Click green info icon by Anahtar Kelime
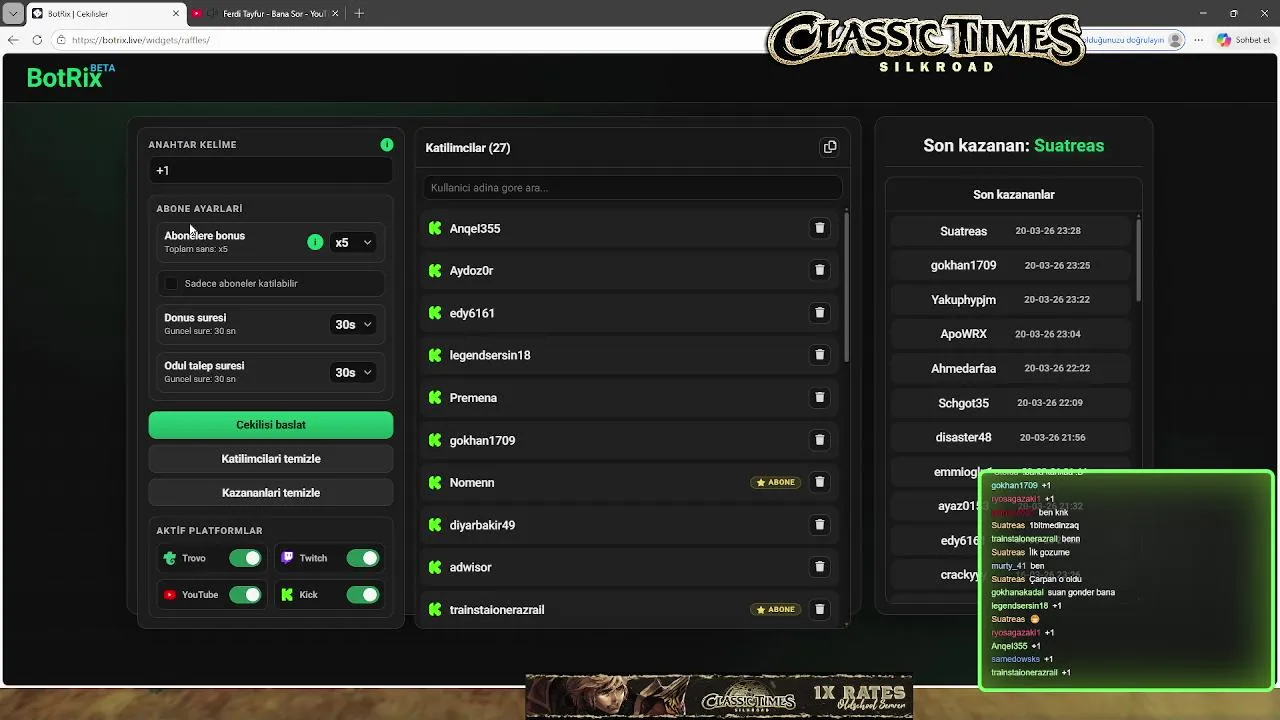This screenshot has width=1280, height=720. coord(387,145)
